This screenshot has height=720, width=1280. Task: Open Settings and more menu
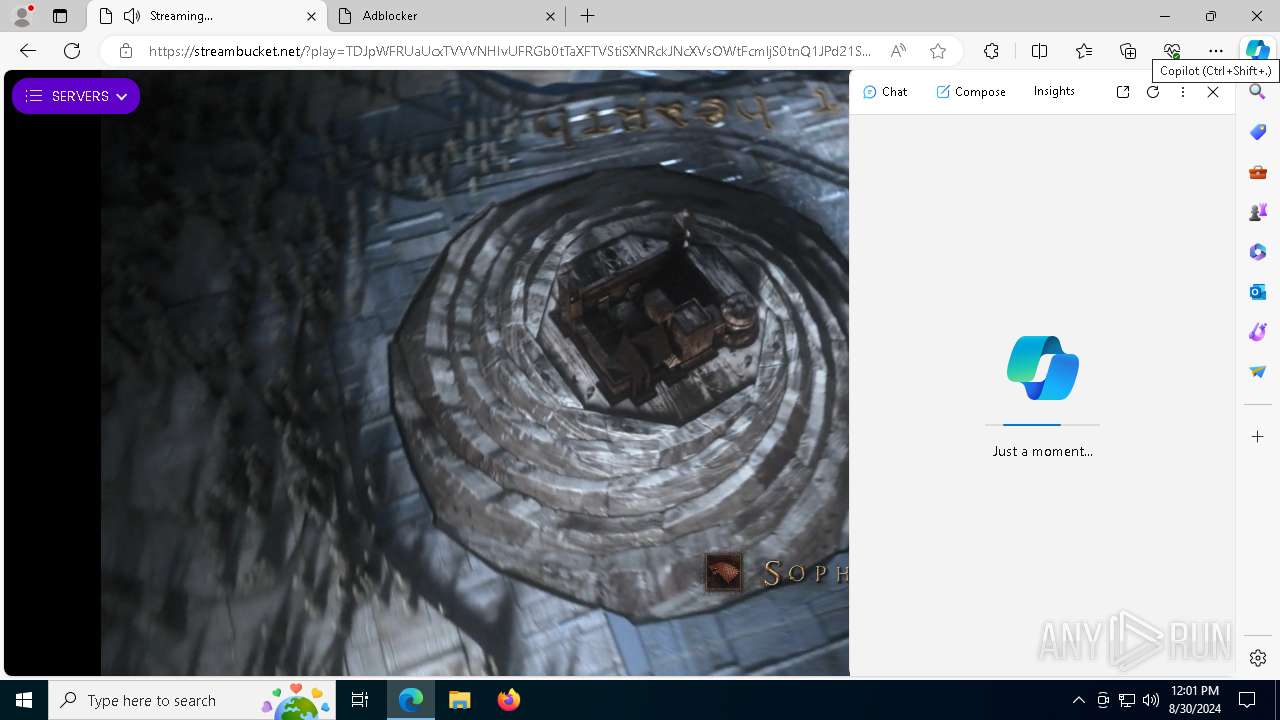coord(1216,51)
